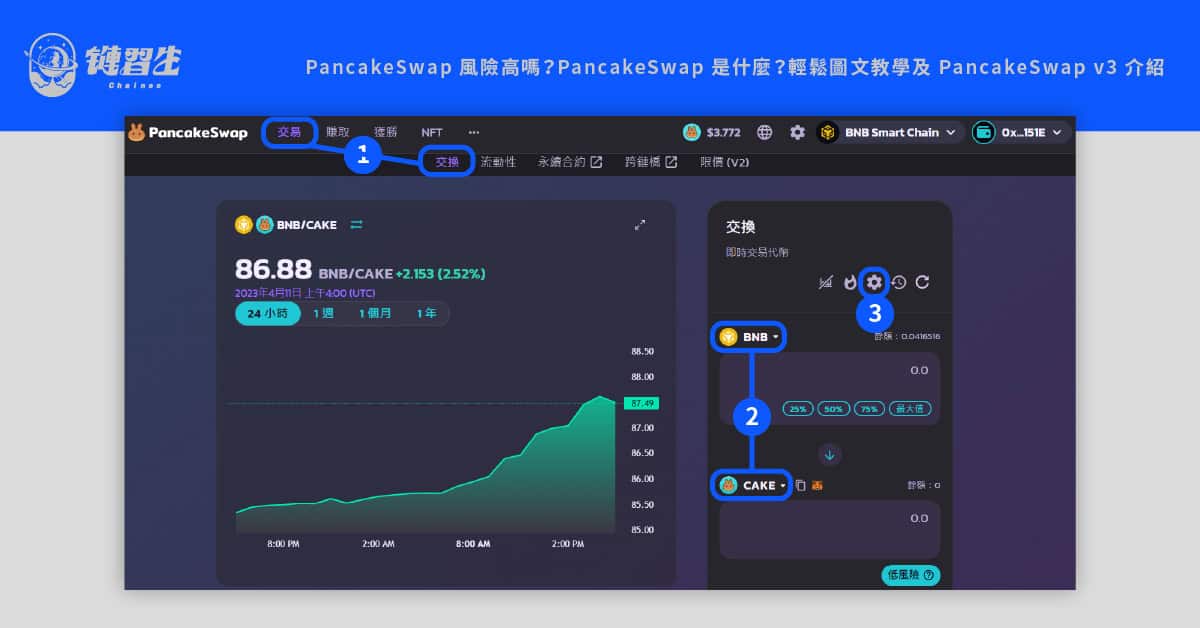This screenshot has height=628, width=1200.
Task: Select the 24 小時 chart range
Action: 268,313
